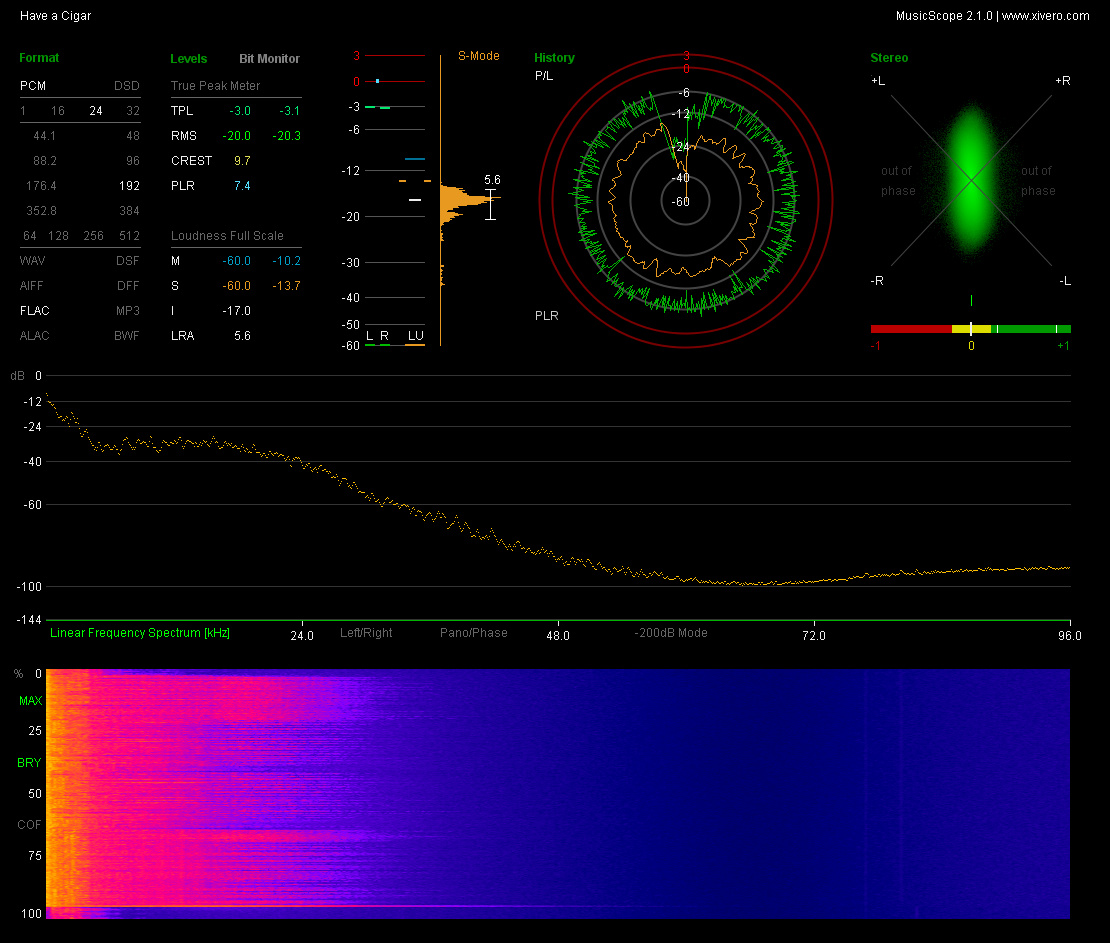
Task: Click the LU legend marker
Action: point(415,336)
